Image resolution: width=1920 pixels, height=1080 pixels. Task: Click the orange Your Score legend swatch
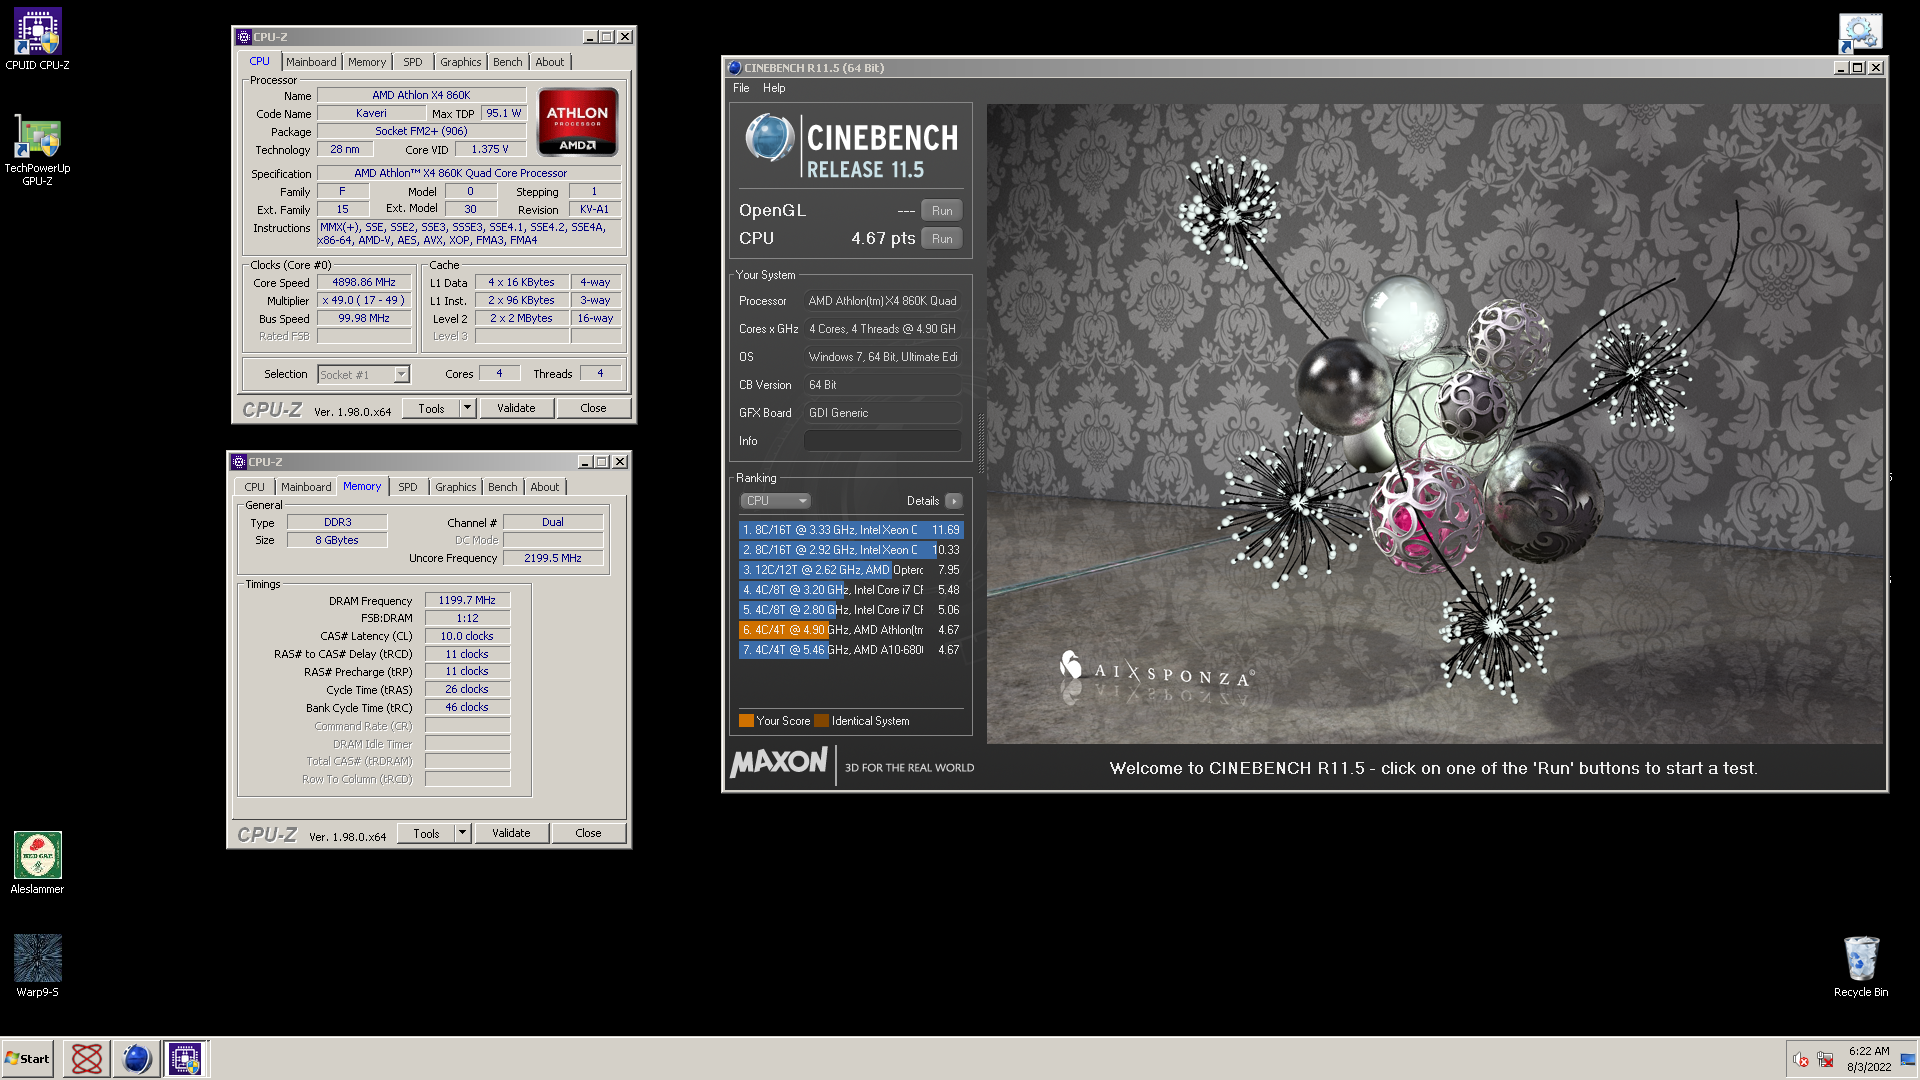(x=746, y=721)
